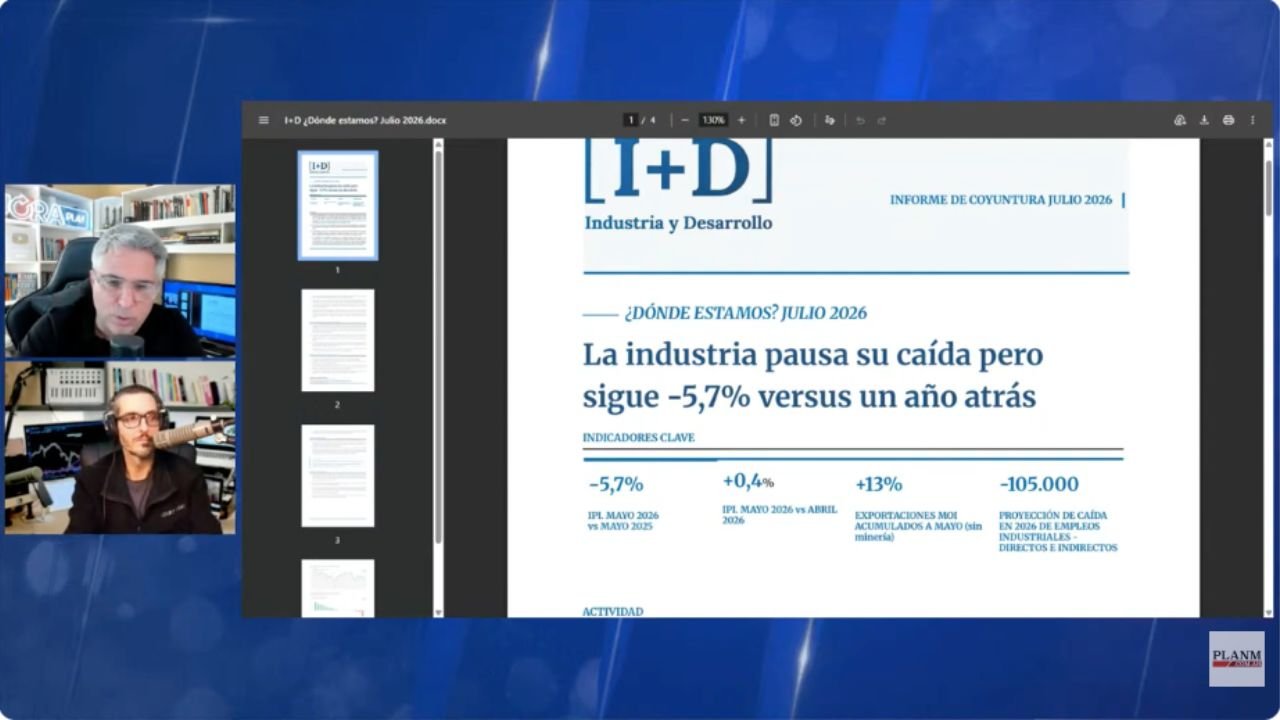The image size is (1280, 720).
Task: Click 'IPI. MAYO 2026 vs MAYO 2025' caption
Action: coord(623,520)
